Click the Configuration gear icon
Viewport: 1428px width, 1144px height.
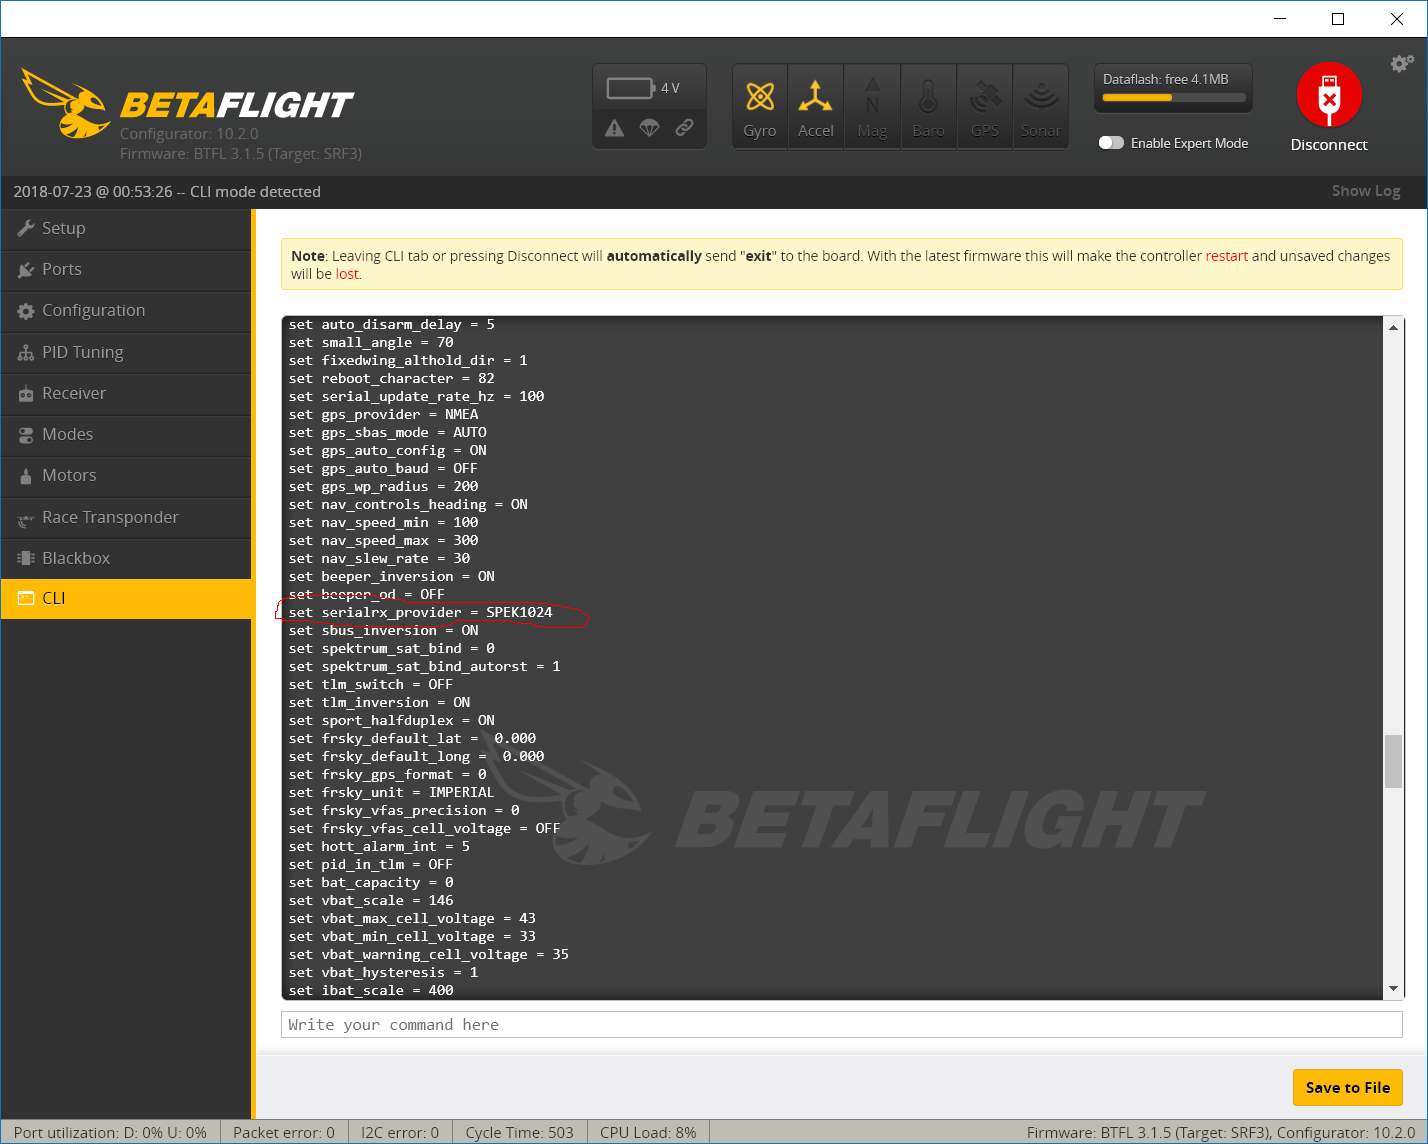click(26, 311)
